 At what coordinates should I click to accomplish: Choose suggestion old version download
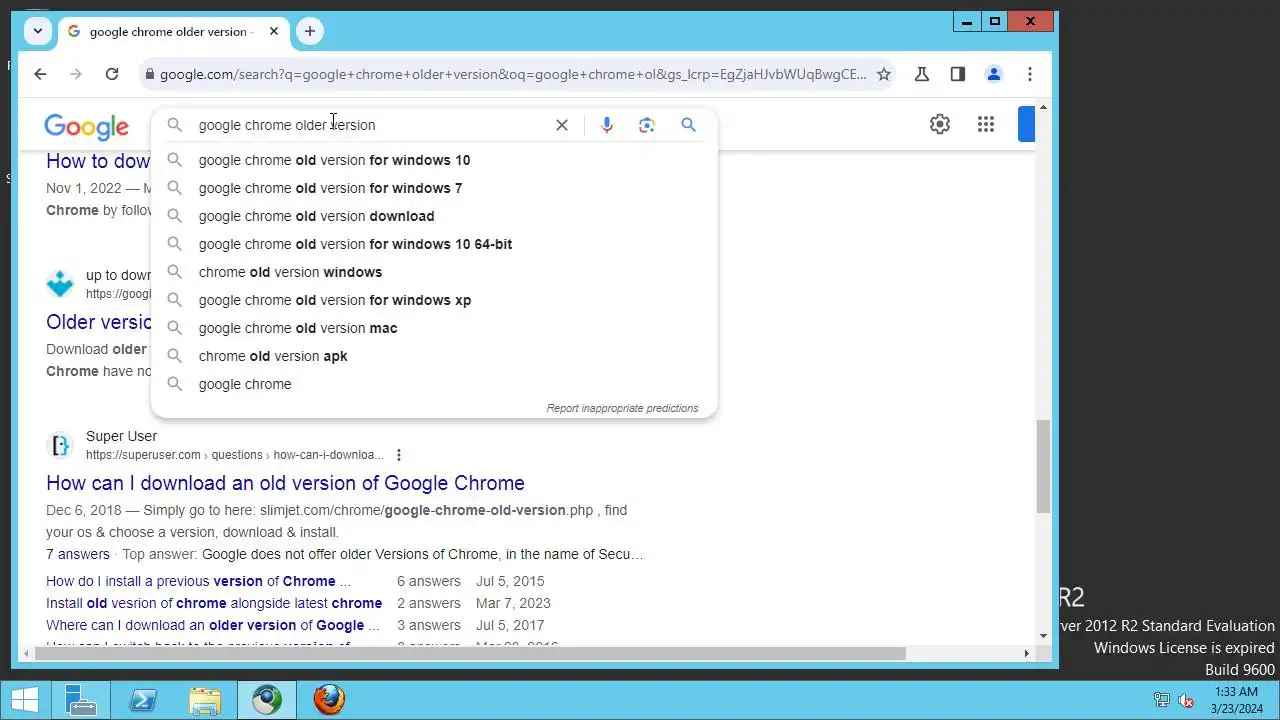click(434, 216)
